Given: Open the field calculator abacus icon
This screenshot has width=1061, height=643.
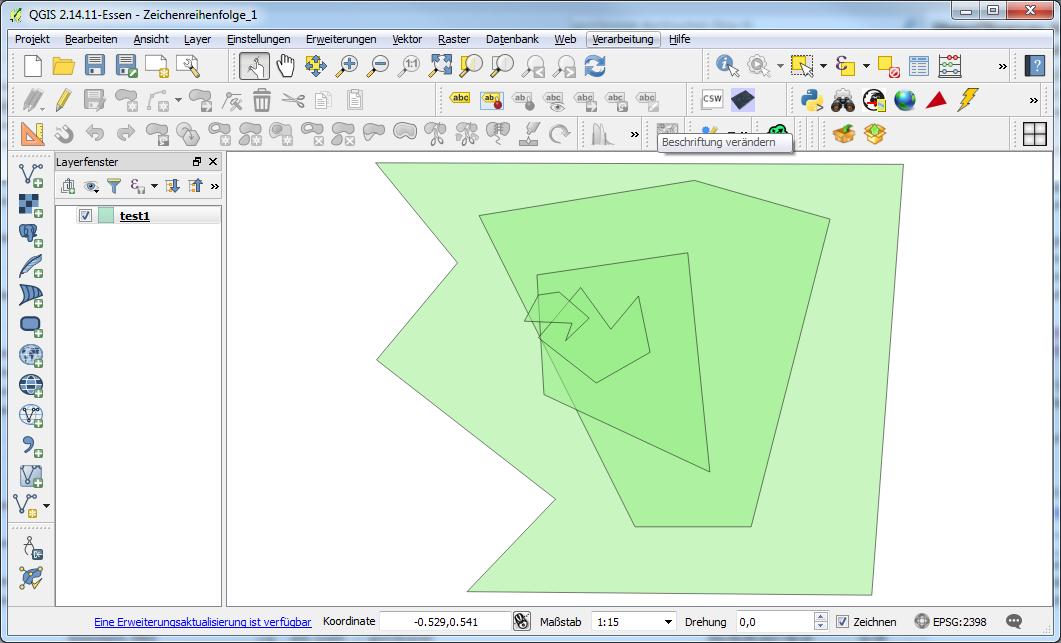Looking at the screenshot, I should (950, 66).
